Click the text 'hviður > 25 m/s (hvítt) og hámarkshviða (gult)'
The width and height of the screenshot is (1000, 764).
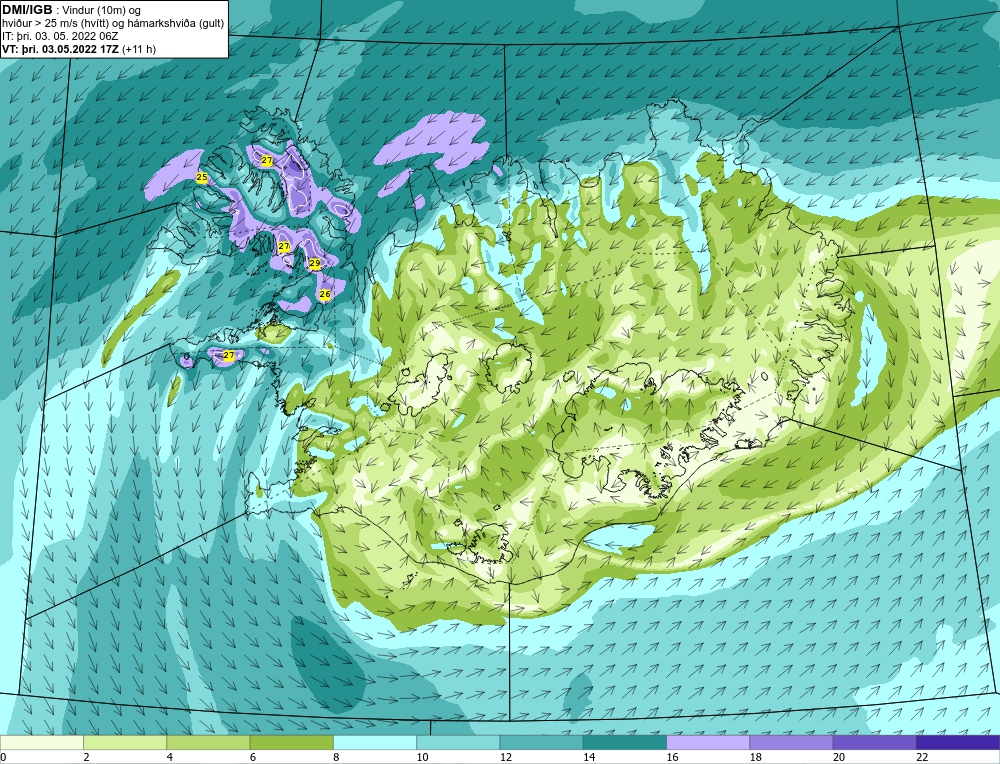tap(113, 23)
